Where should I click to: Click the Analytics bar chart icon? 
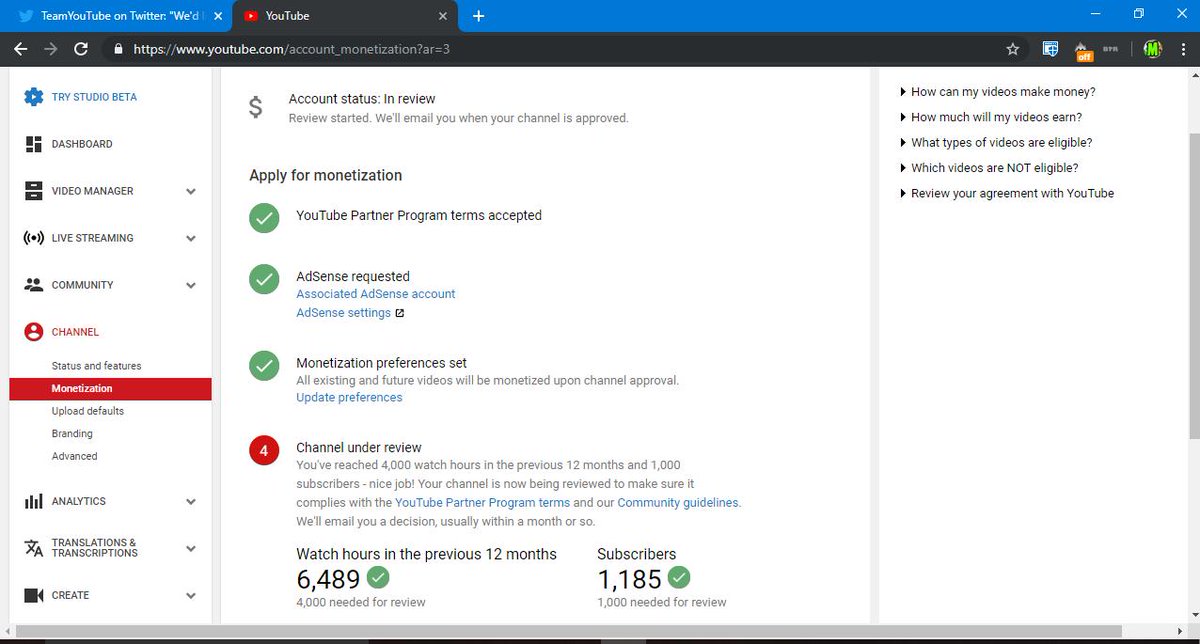pos(33,501)
